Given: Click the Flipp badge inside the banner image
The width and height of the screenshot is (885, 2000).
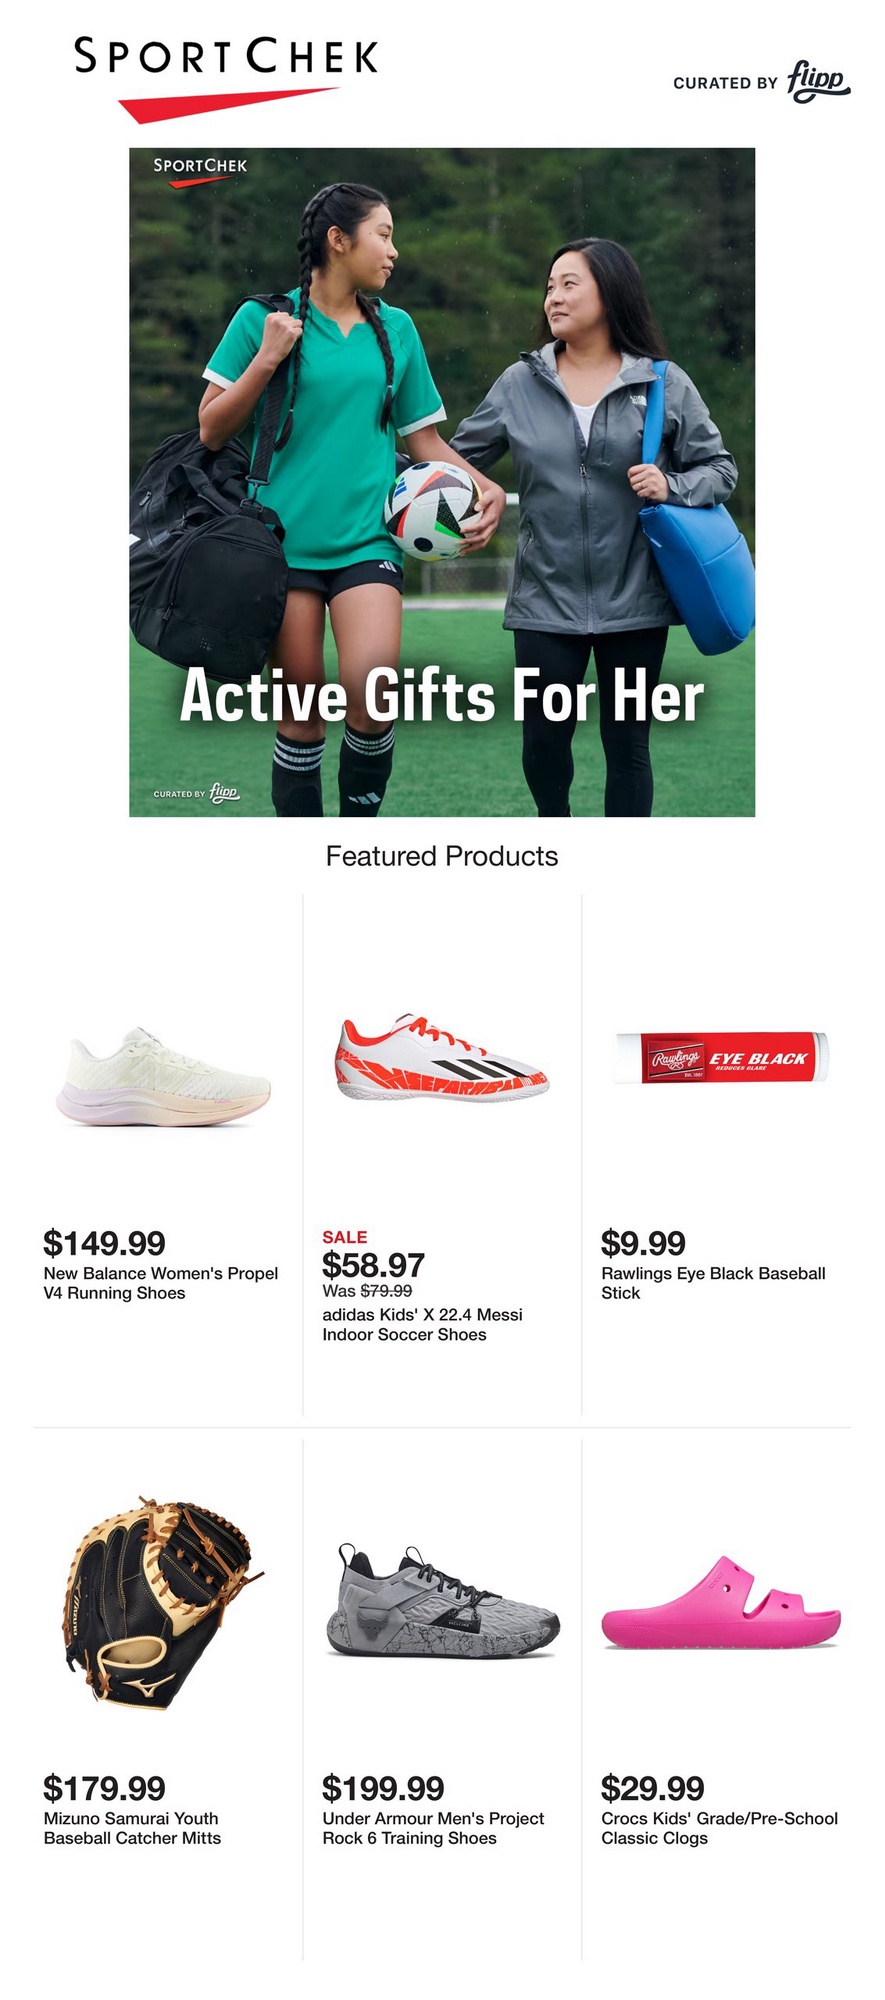Looking at the screenshot, I should point(196,793).
